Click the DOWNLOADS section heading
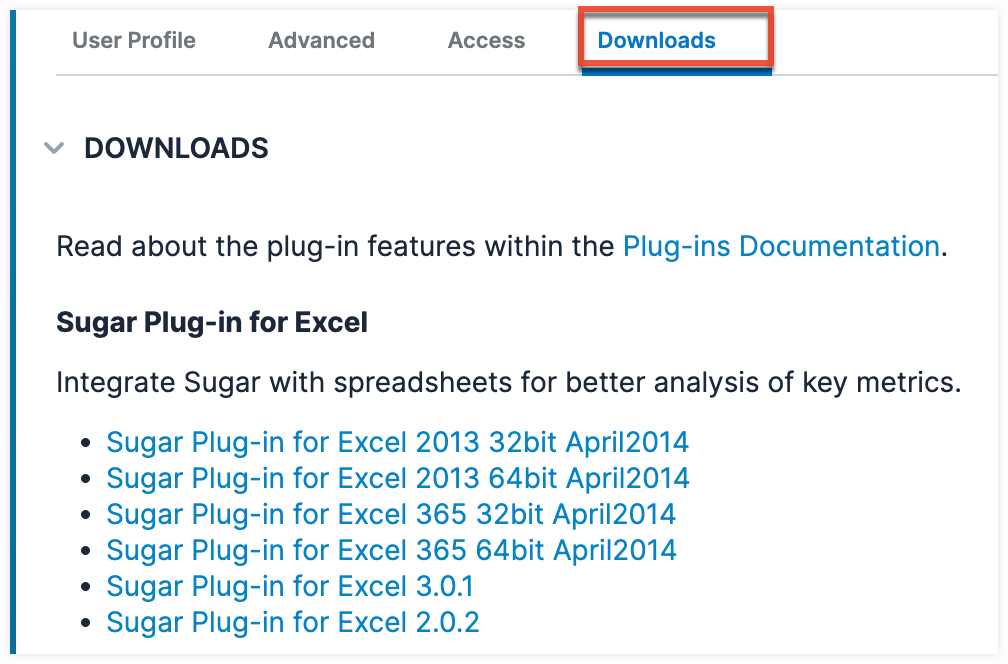Viewport: 1008px width, 664px height. (177, 147)
